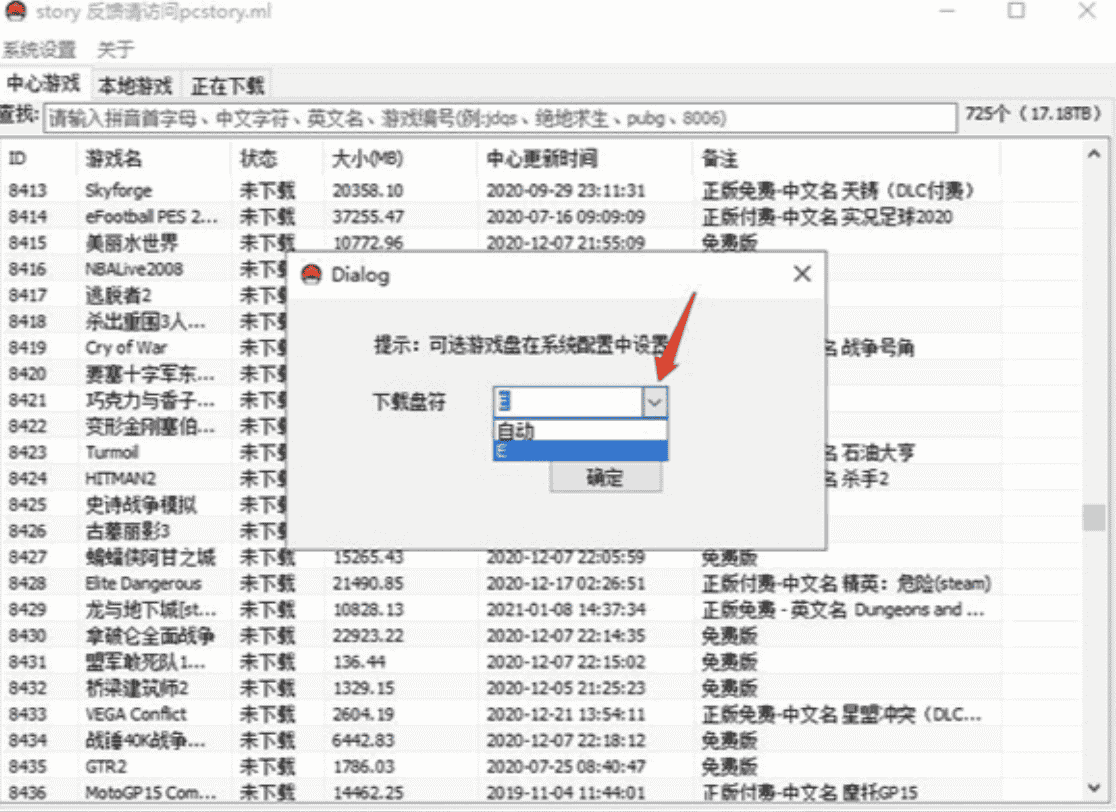Switch to the 本地游戏 tab

[135, 85]
